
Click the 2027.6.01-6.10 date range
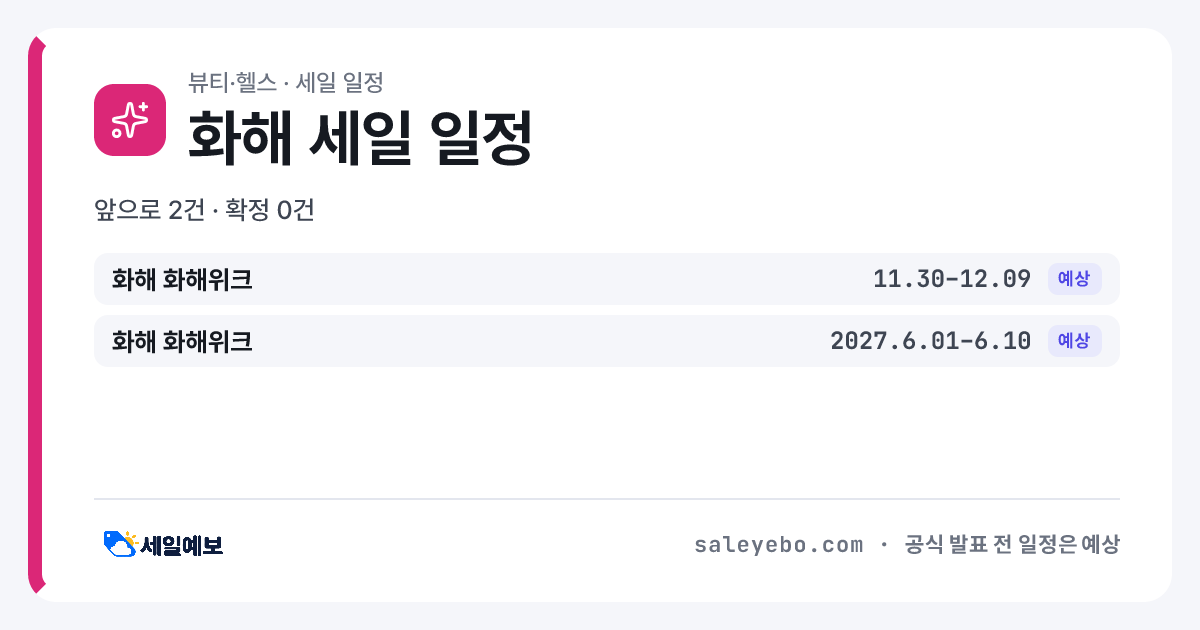coord(931,341)
